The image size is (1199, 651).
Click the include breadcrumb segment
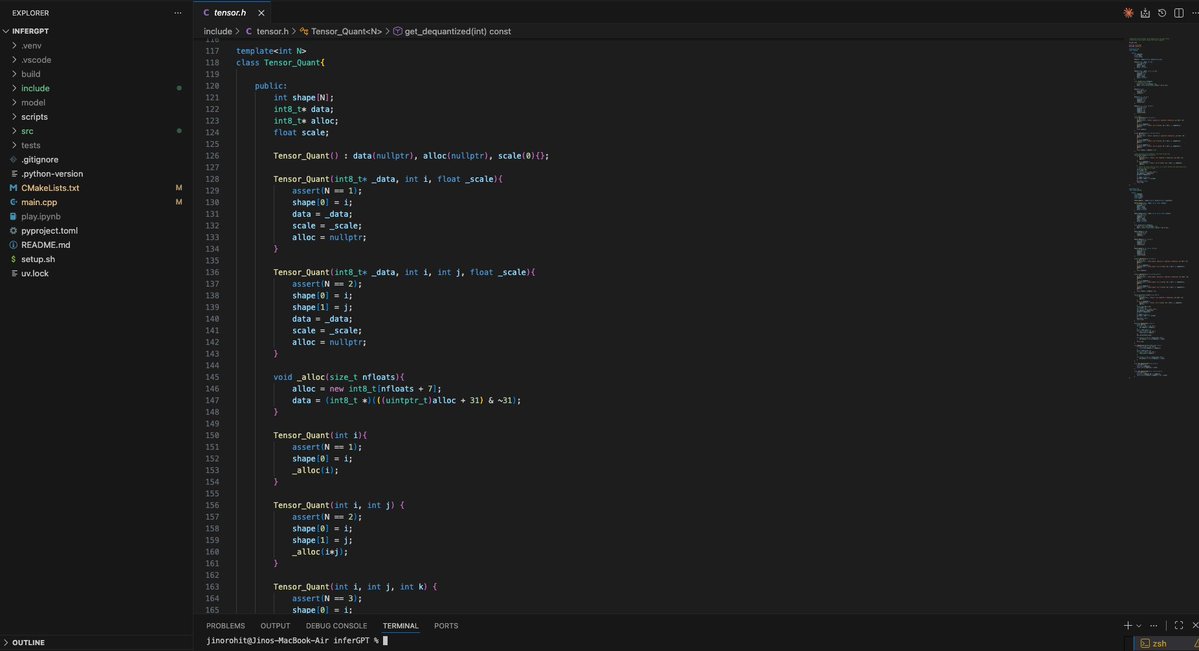coord(217,31)
